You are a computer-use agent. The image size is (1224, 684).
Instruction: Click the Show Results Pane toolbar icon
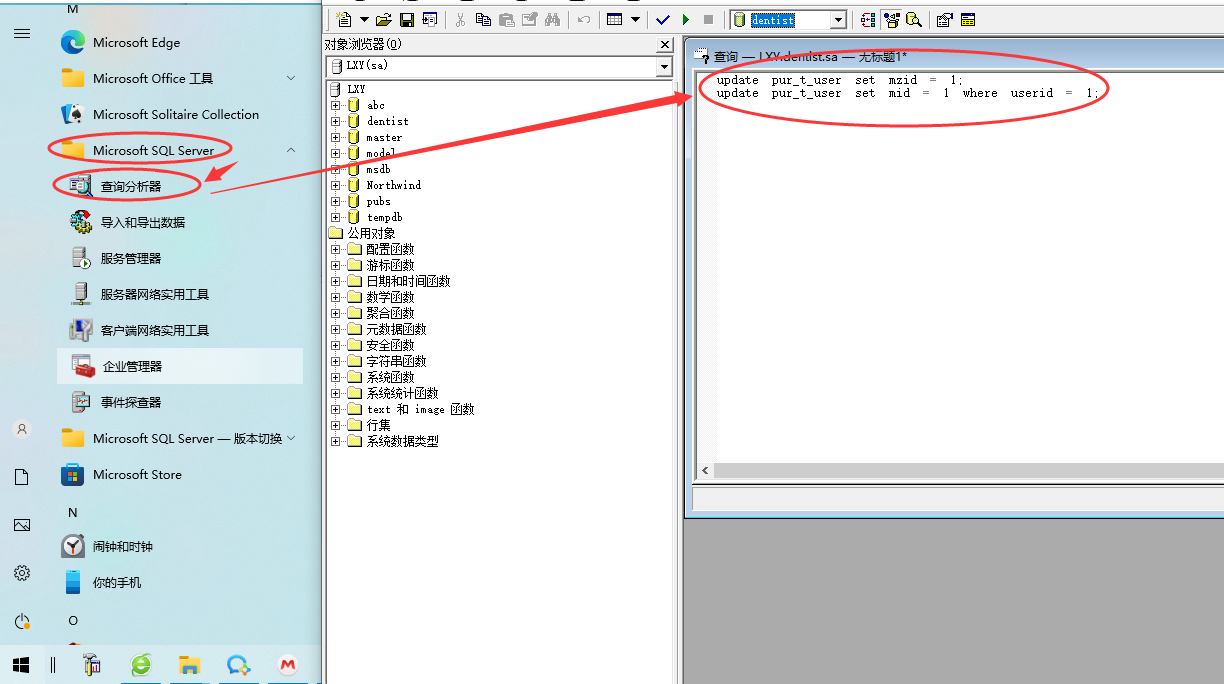(968, 20)
